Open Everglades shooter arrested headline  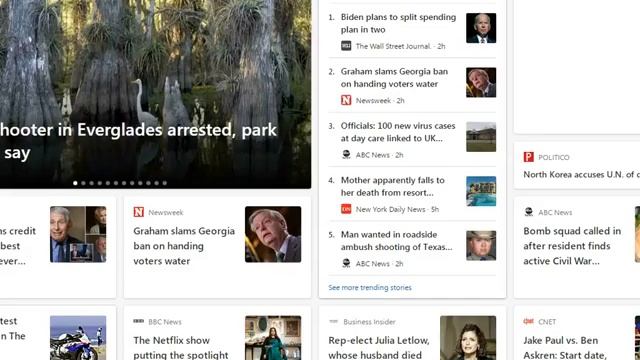(x=138, y=141)
